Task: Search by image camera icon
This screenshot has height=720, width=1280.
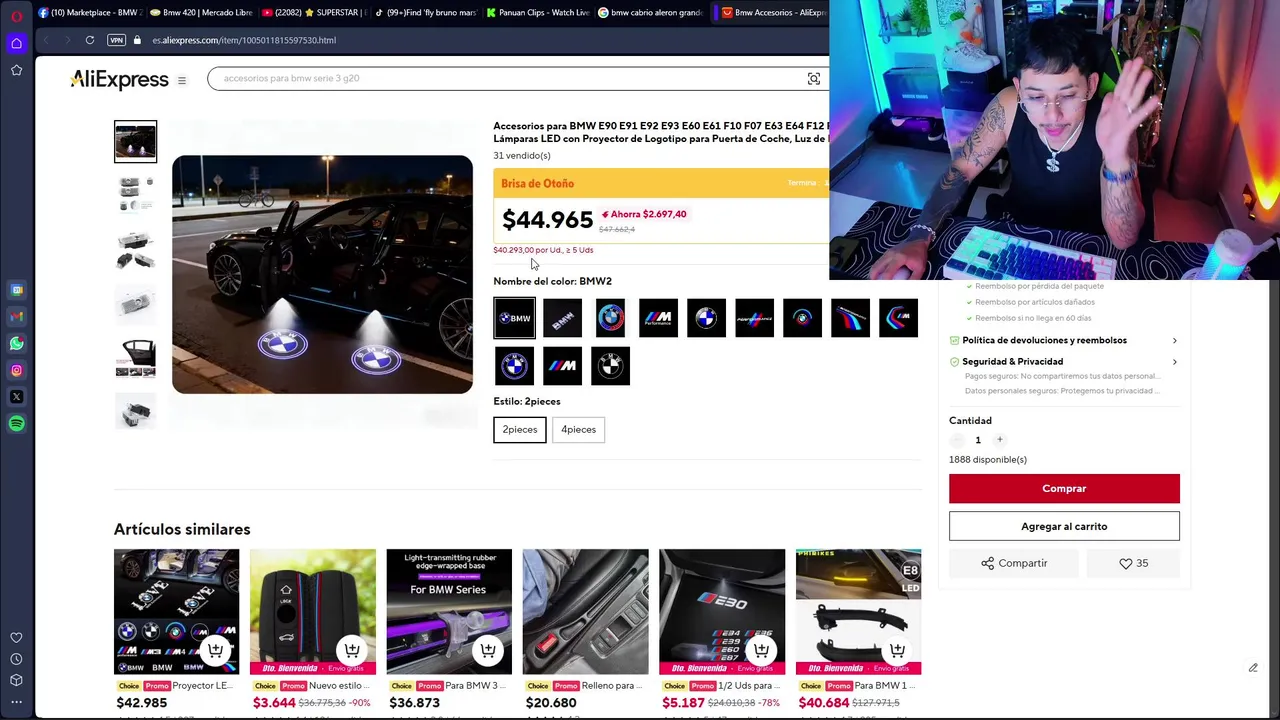Action: coord(814,79)
